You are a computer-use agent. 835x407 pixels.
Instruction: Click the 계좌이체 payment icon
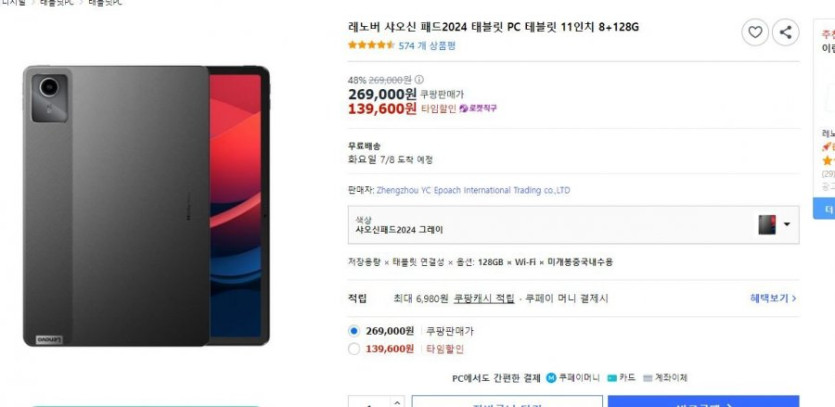tap(648, 378)
